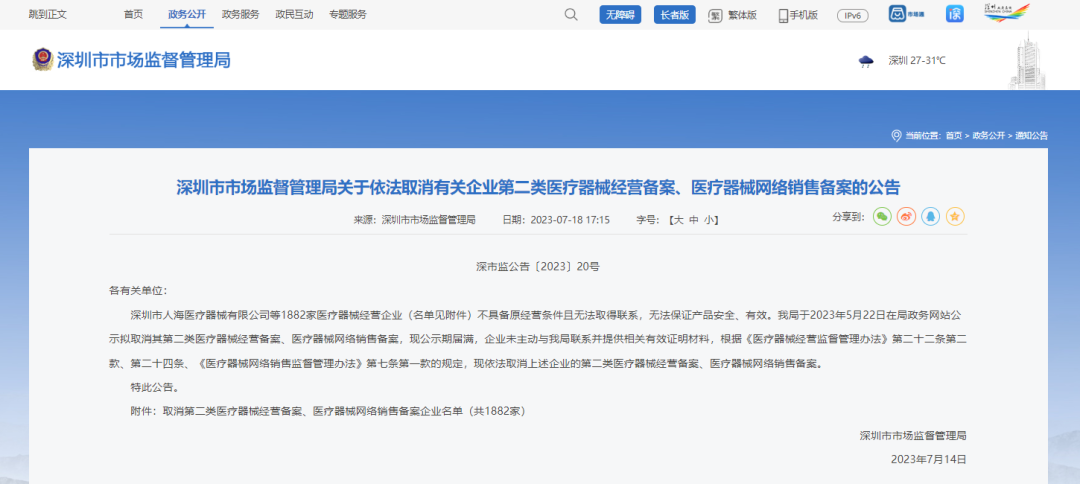Switch to 长者版 elderly mode
Screen dimensions: 1080x484
coord(675,15)
